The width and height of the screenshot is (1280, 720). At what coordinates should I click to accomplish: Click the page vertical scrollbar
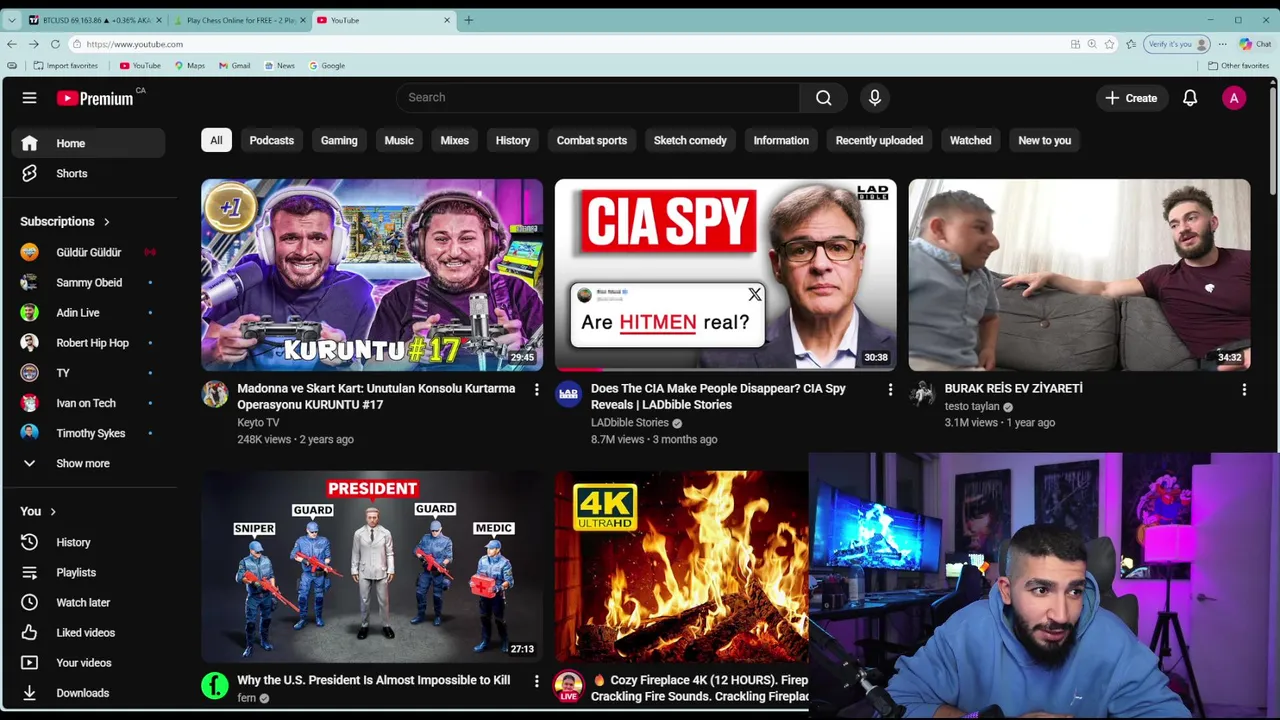click(x=1273, y=140)
